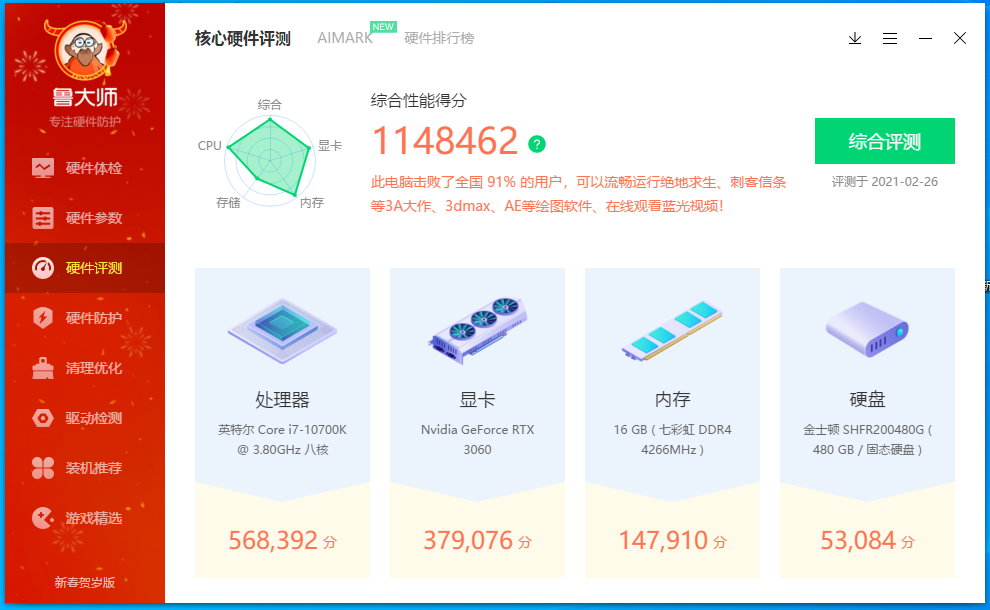Click the processor chip icon
The height and width of the screenshot is (610, 990).
(282, 330)
